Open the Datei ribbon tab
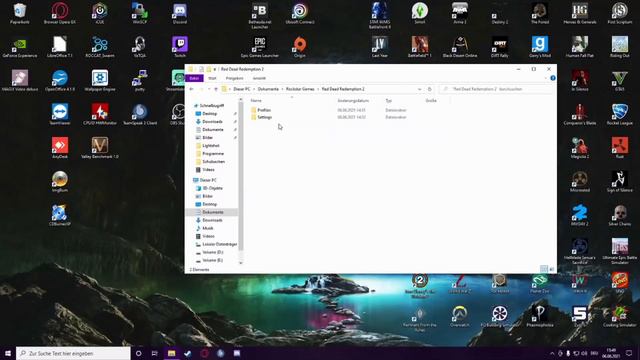The width and height of the screenshot is (640, 360). coord(194,78)
